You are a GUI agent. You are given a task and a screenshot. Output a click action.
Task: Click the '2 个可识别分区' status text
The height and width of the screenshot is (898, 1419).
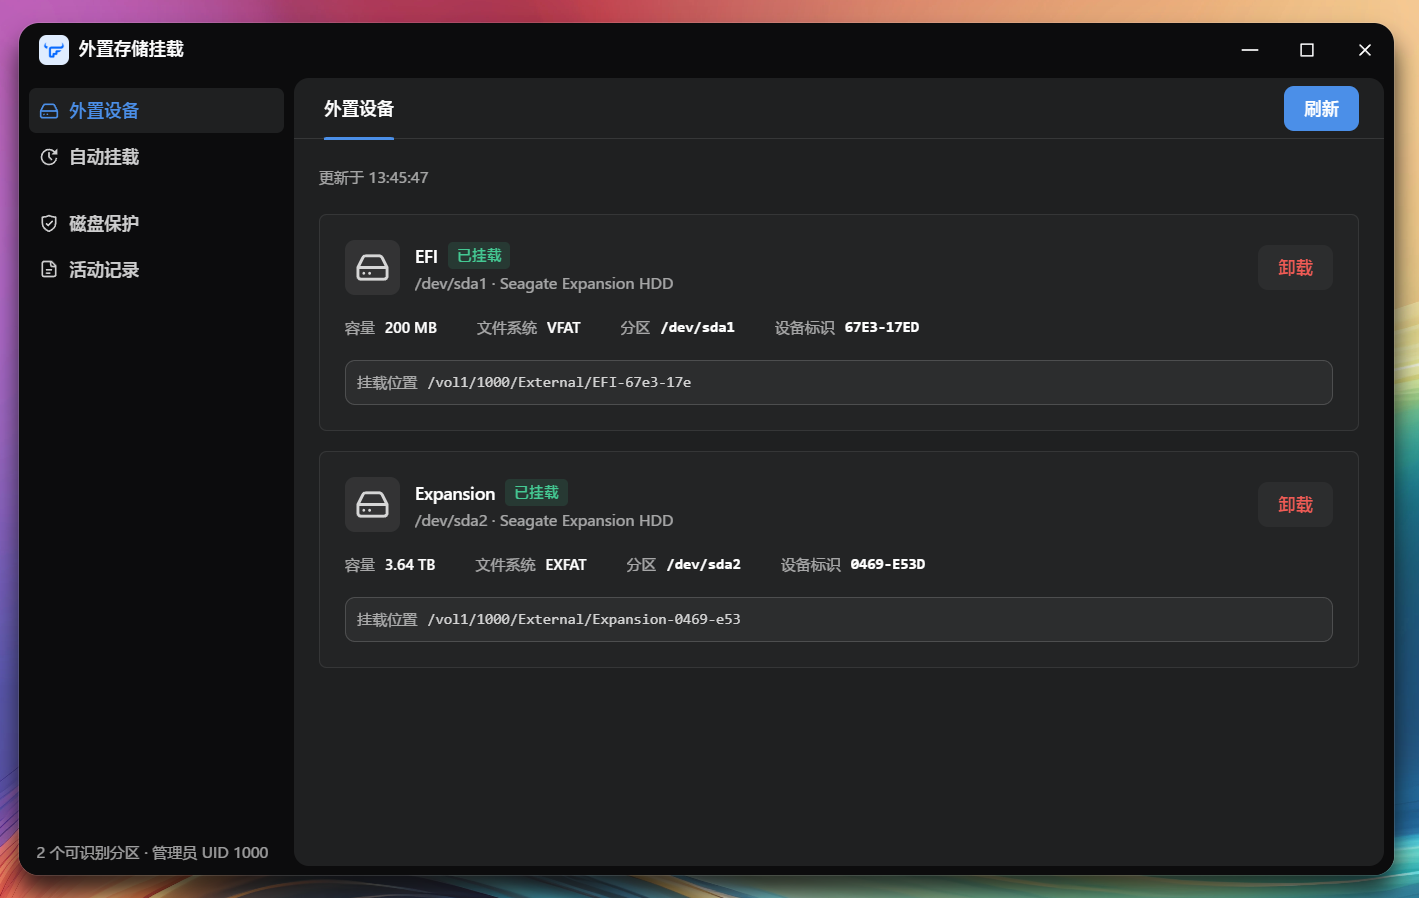coord(88,853)
